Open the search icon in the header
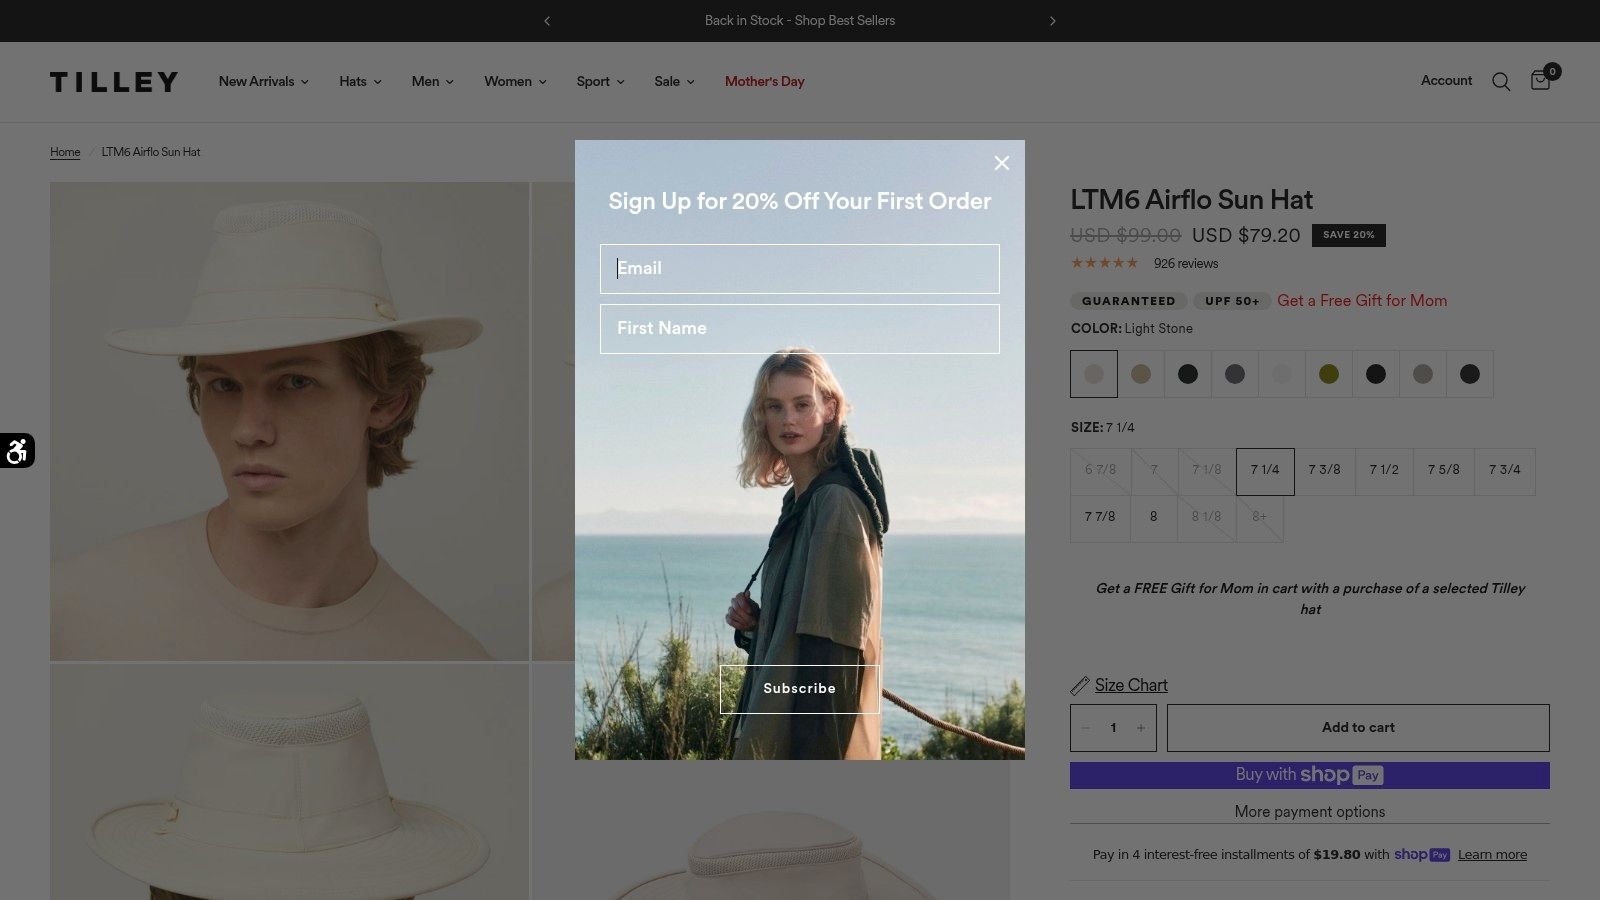This screenshot has height=900, width=1600. click(x=1501, y=82)
